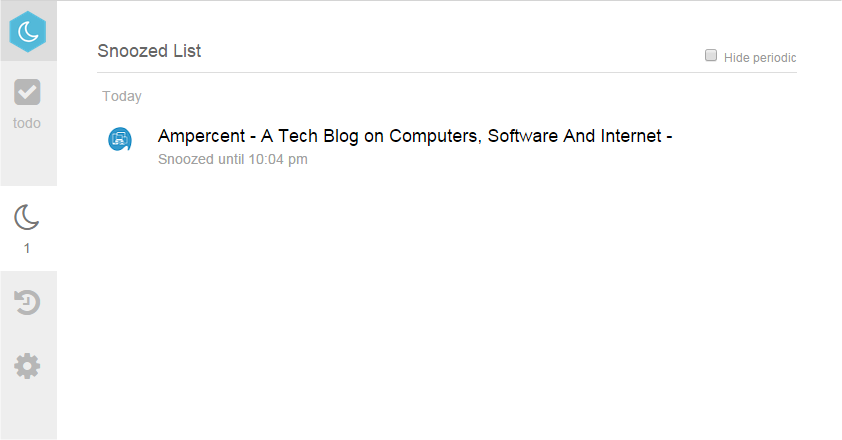842x440 pixels.
Task: Switch to the todo tab label
Action: pos(27,123)
